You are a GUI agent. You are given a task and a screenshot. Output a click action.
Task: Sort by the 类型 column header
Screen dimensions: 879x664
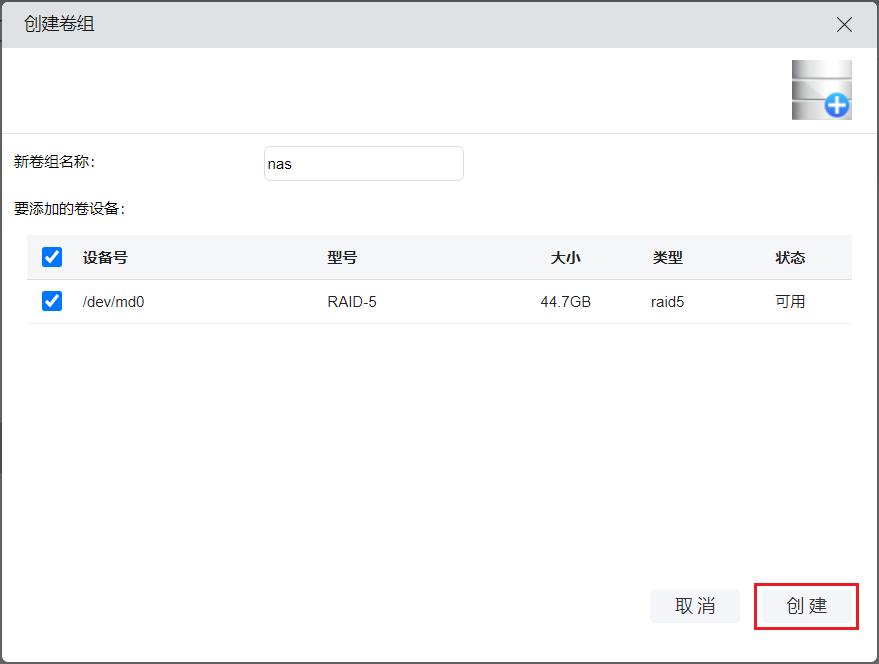click(x=667, y=257)
